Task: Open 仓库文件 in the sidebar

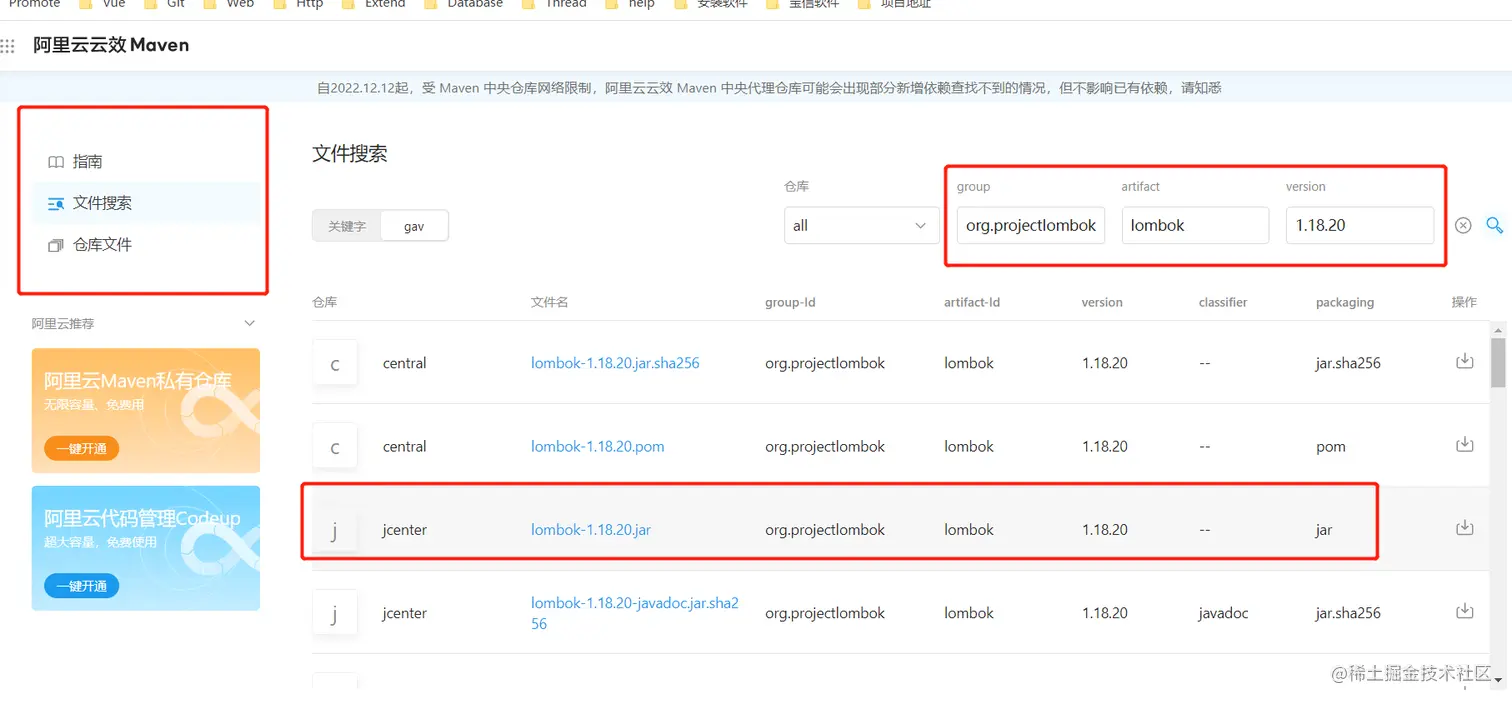Action: coord(145,244)
